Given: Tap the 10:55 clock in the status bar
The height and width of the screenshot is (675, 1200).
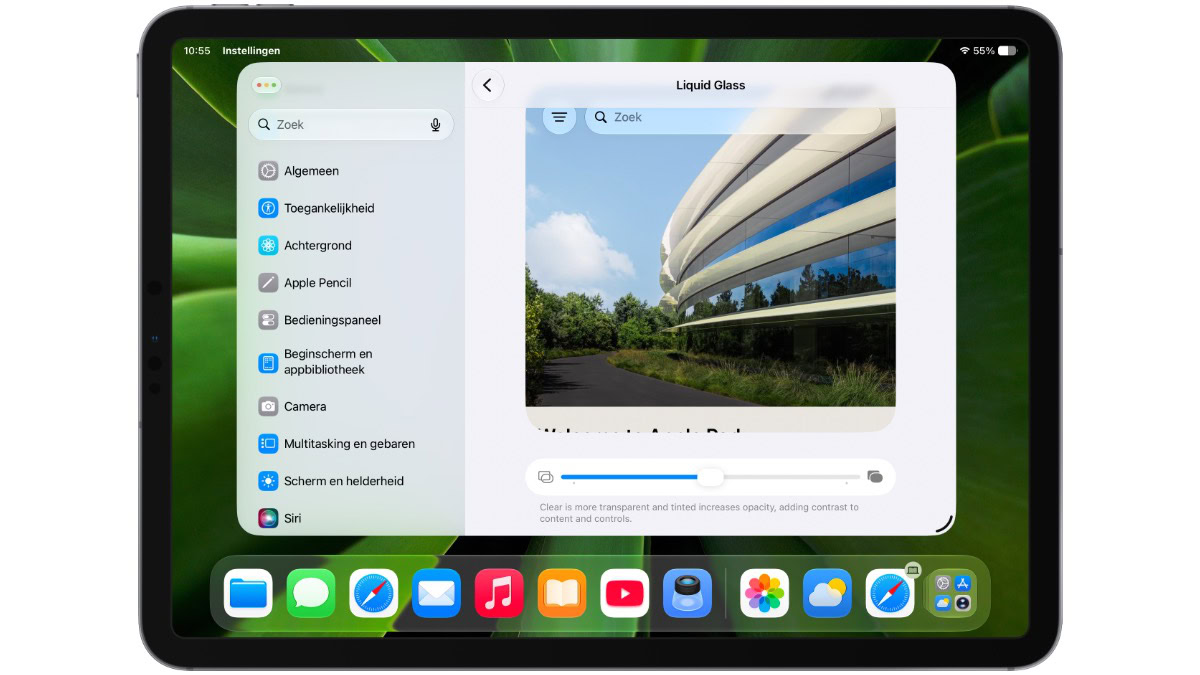Looking at the screenshot, I should [x=197, y=51].
